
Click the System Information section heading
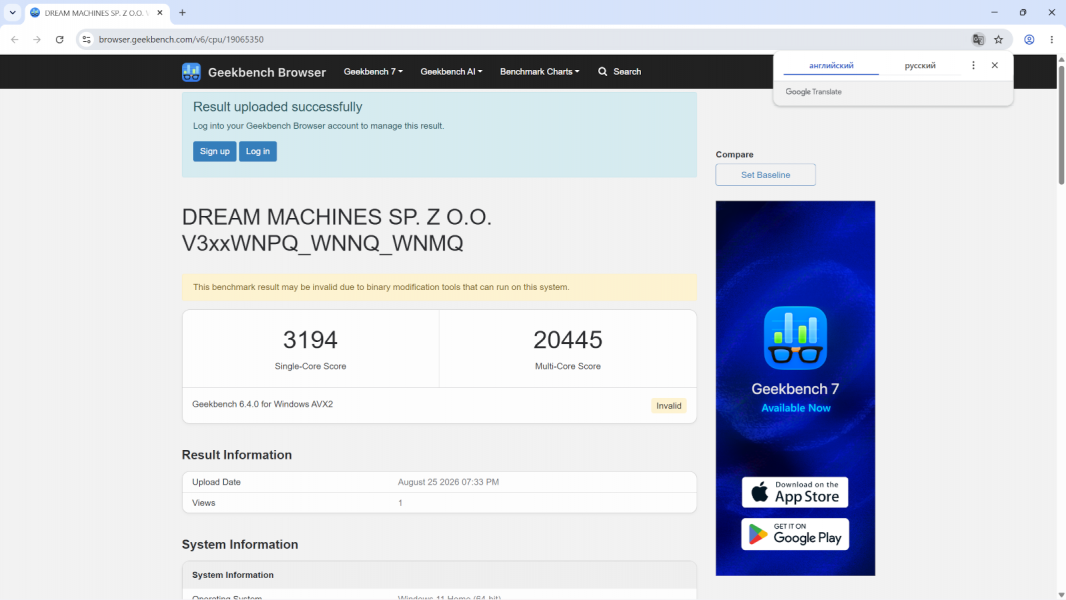pos(239,544)
